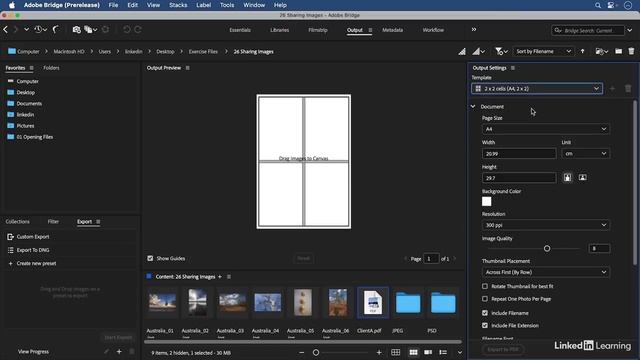
Task: Adjust thumbnail size slider
Action: (x=316, y=352)
